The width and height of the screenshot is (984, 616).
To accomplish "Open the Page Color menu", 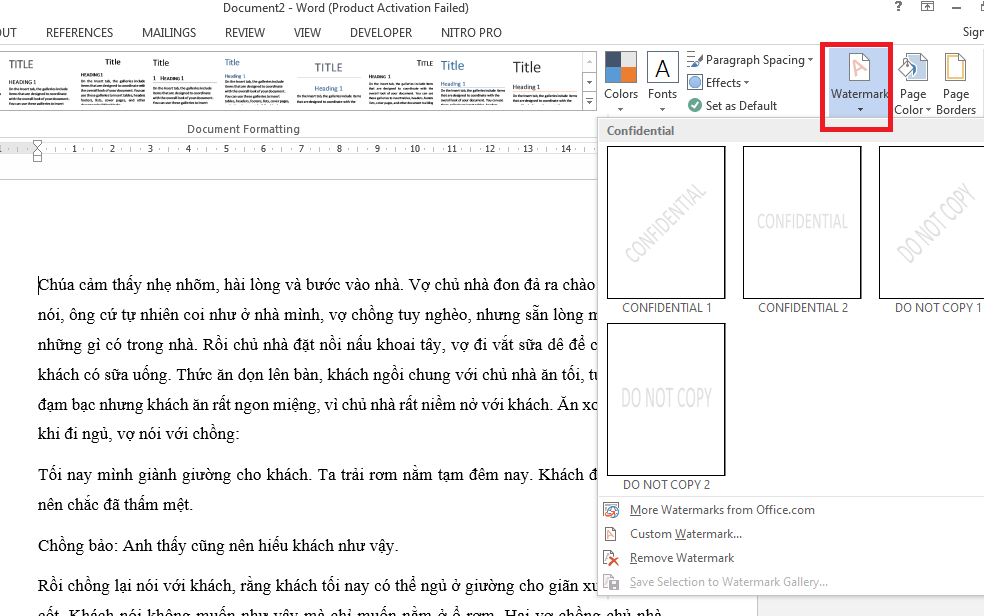I will (912, 83).
